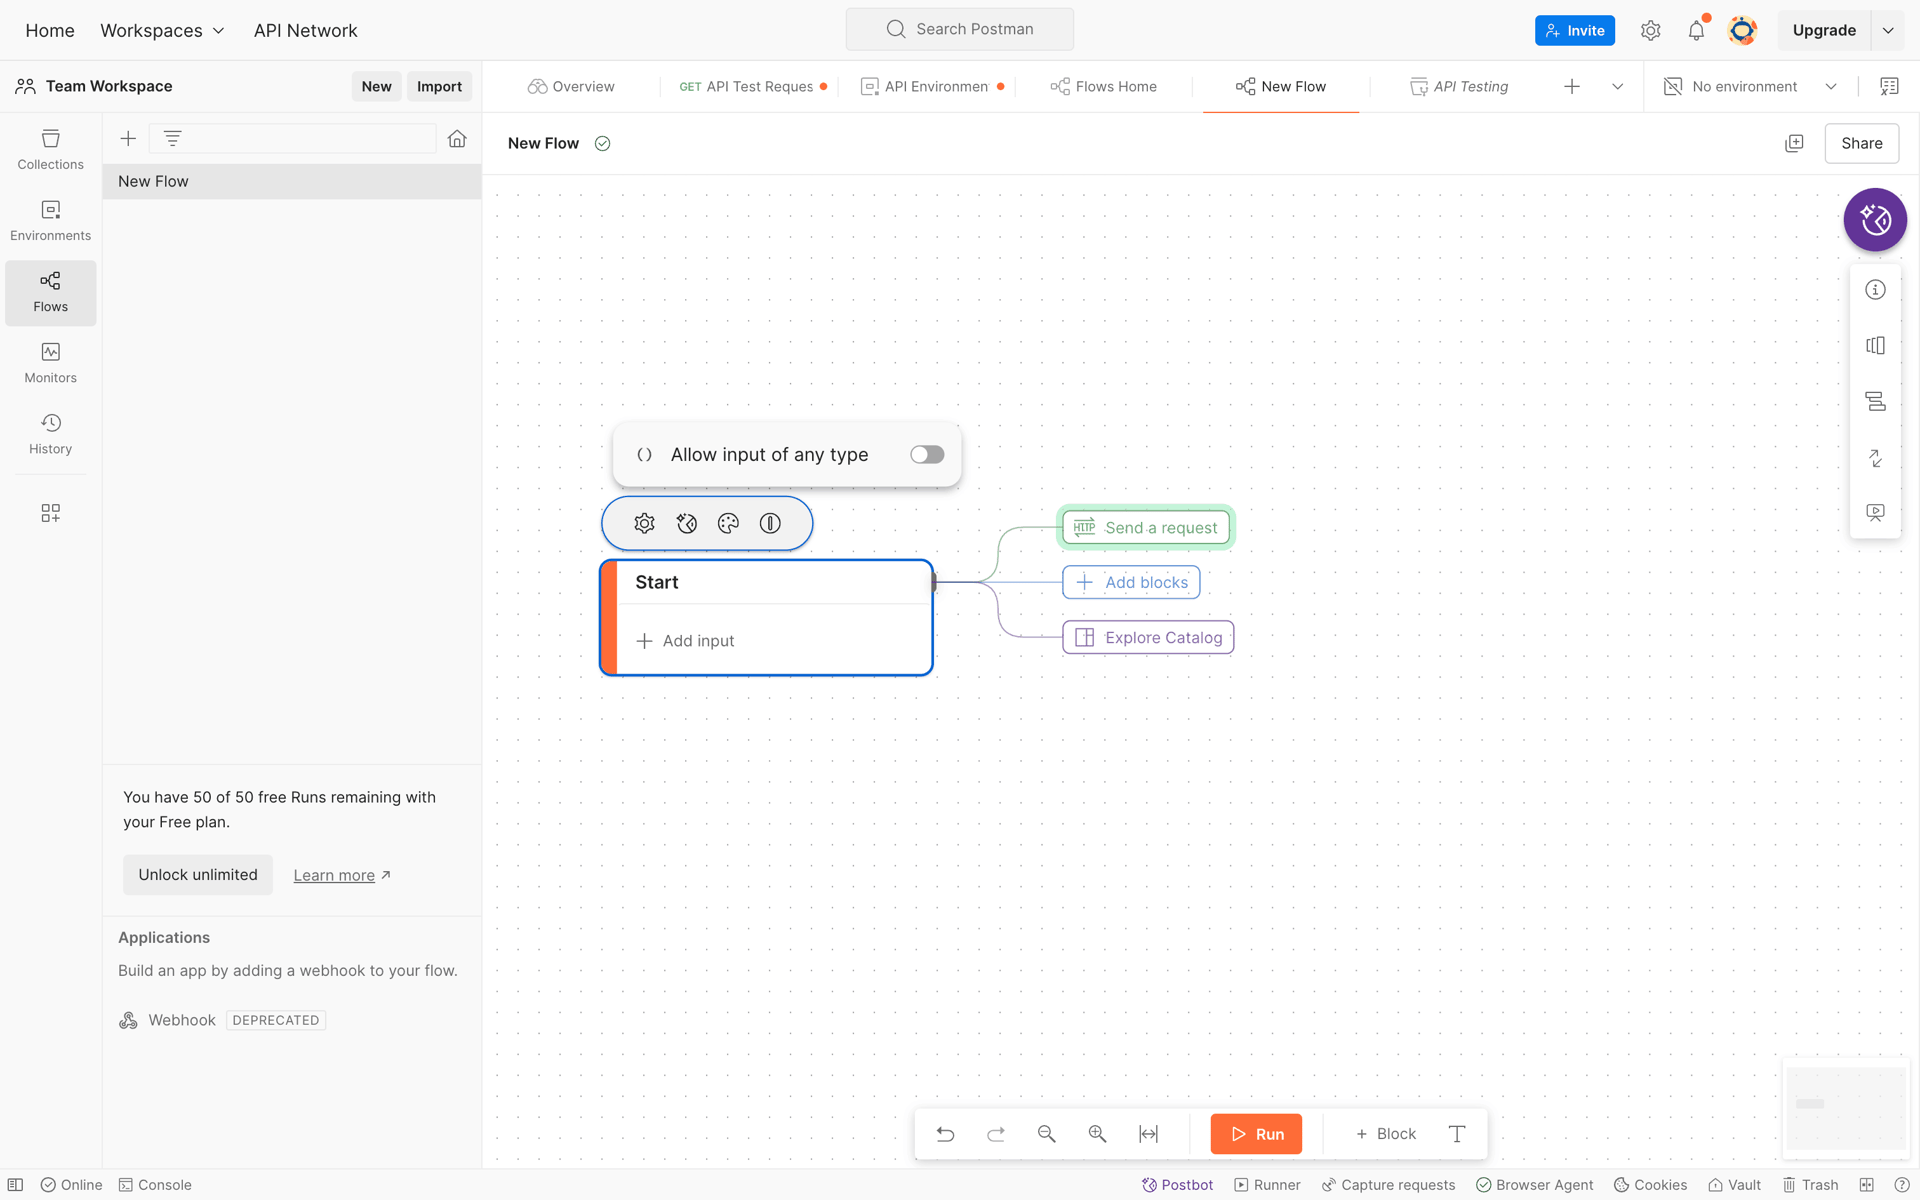Click the Invite button
Image resolution: width=1920 pixels, height=1200 pixels.
[x=1574, y=31]
